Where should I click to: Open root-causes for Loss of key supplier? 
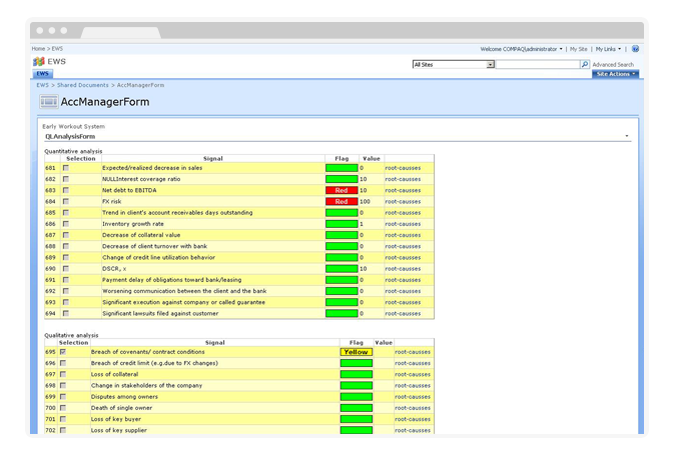(x=413, y=430)
